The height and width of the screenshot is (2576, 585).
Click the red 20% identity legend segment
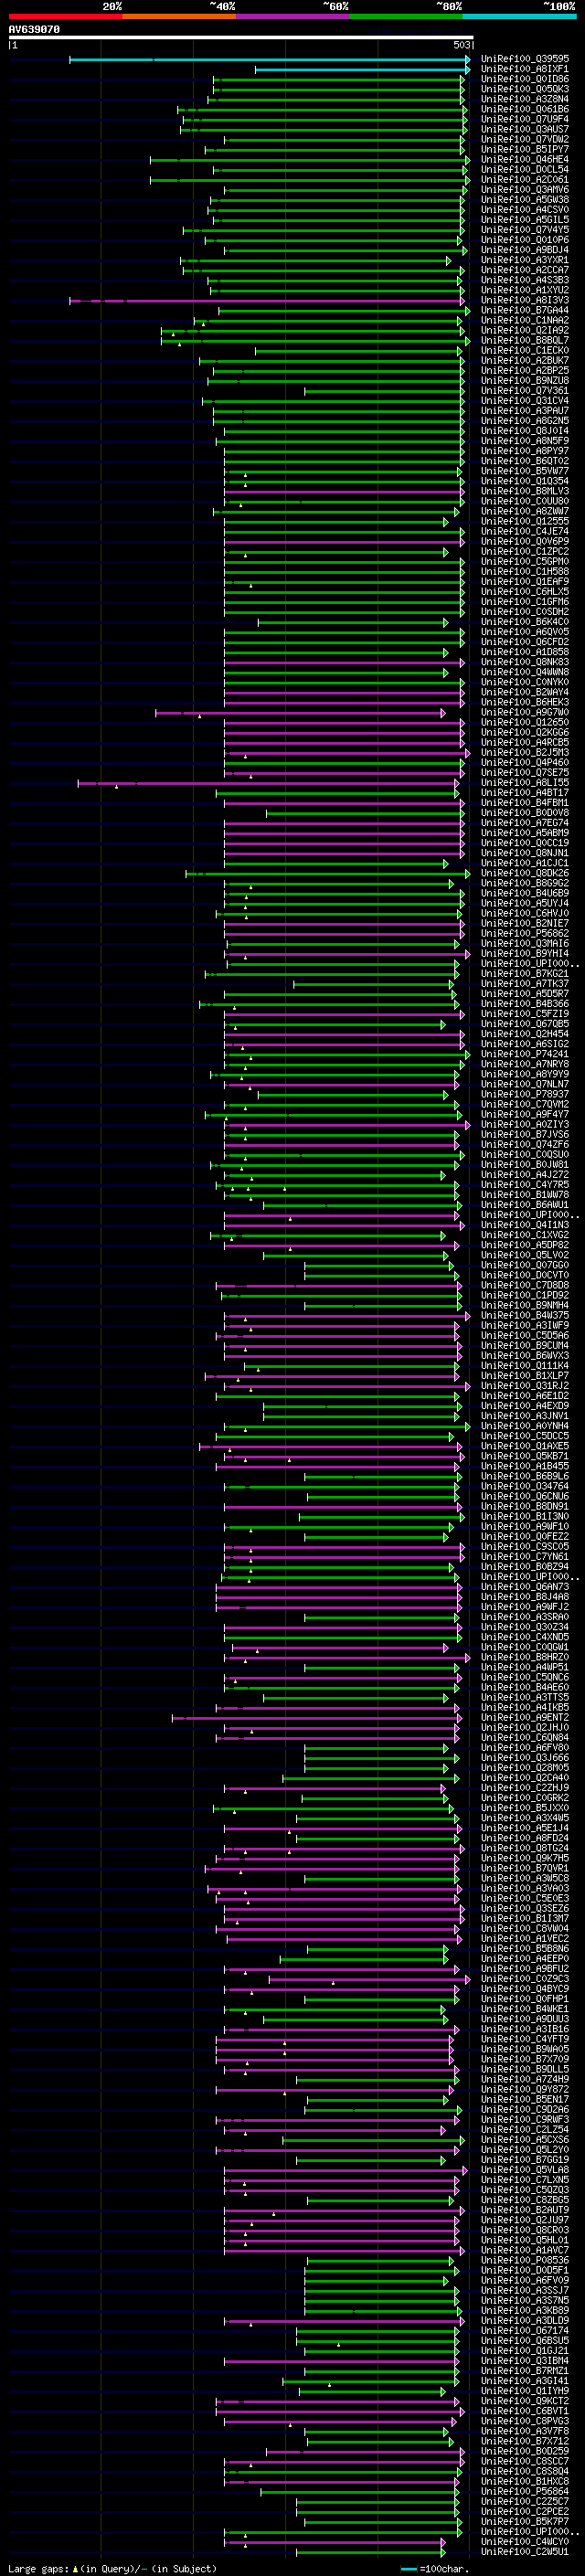click(65, 16)
